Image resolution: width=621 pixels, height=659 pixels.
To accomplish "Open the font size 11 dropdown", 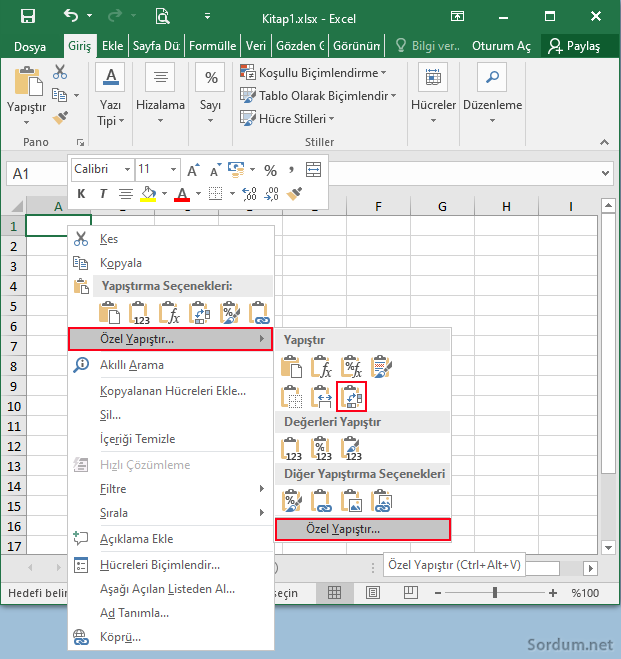I will [x=173, y=170].
